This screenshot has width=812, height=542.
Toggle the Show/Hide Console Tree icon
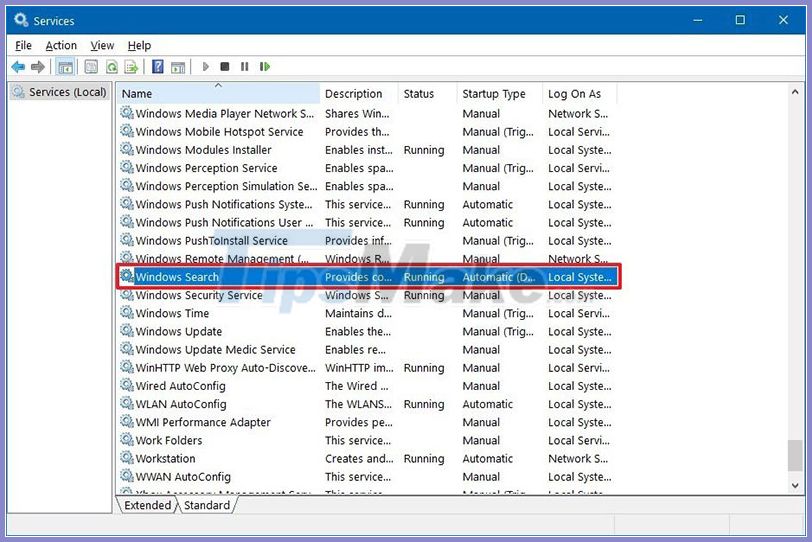click(65, 67)
